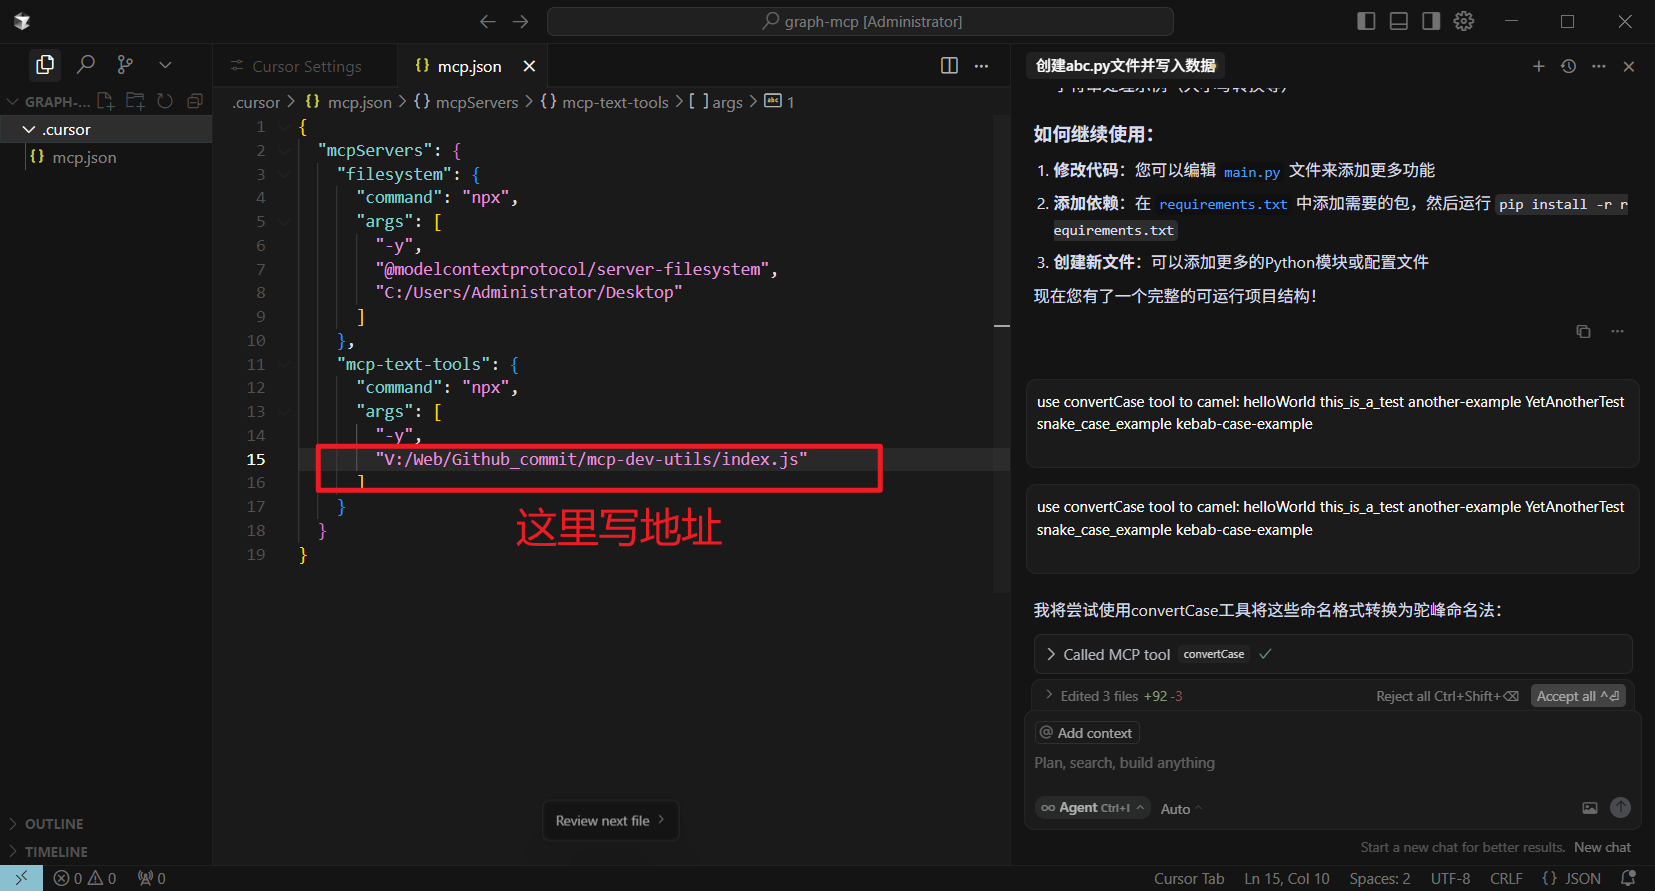Click Cursor Tab in status bar

1189,878
